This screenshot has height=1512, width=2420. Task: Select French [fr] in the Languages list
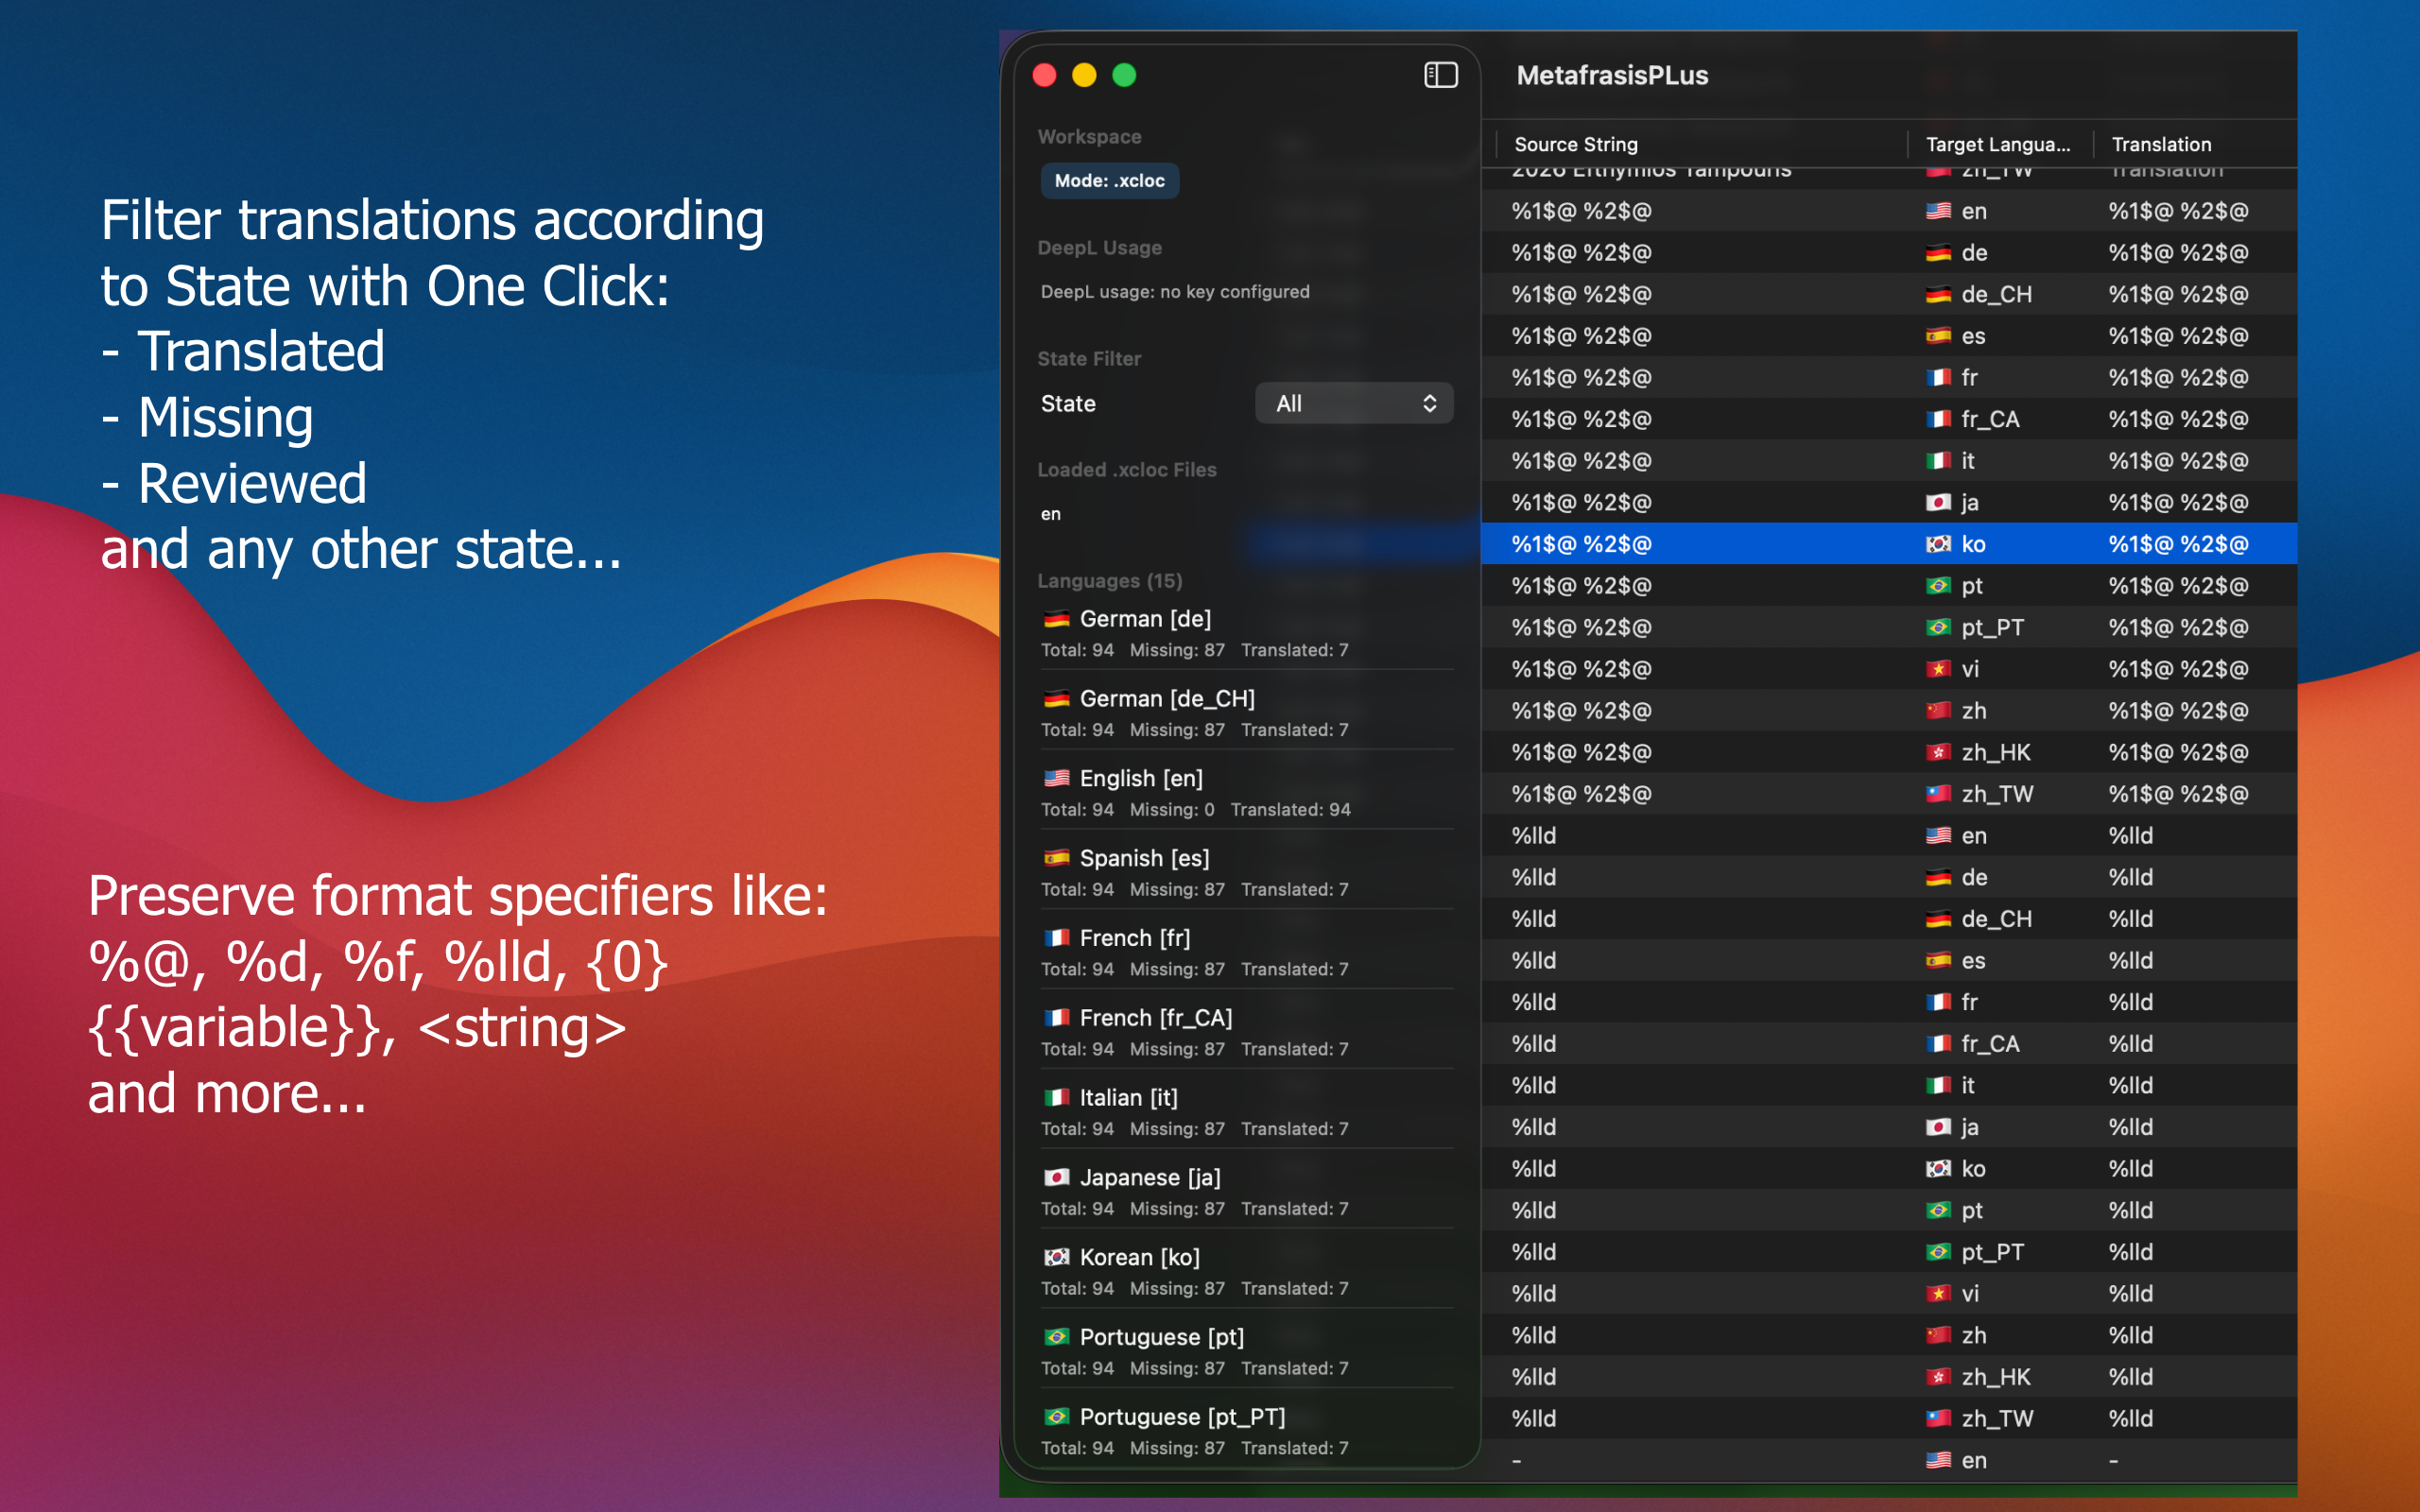1246,953
